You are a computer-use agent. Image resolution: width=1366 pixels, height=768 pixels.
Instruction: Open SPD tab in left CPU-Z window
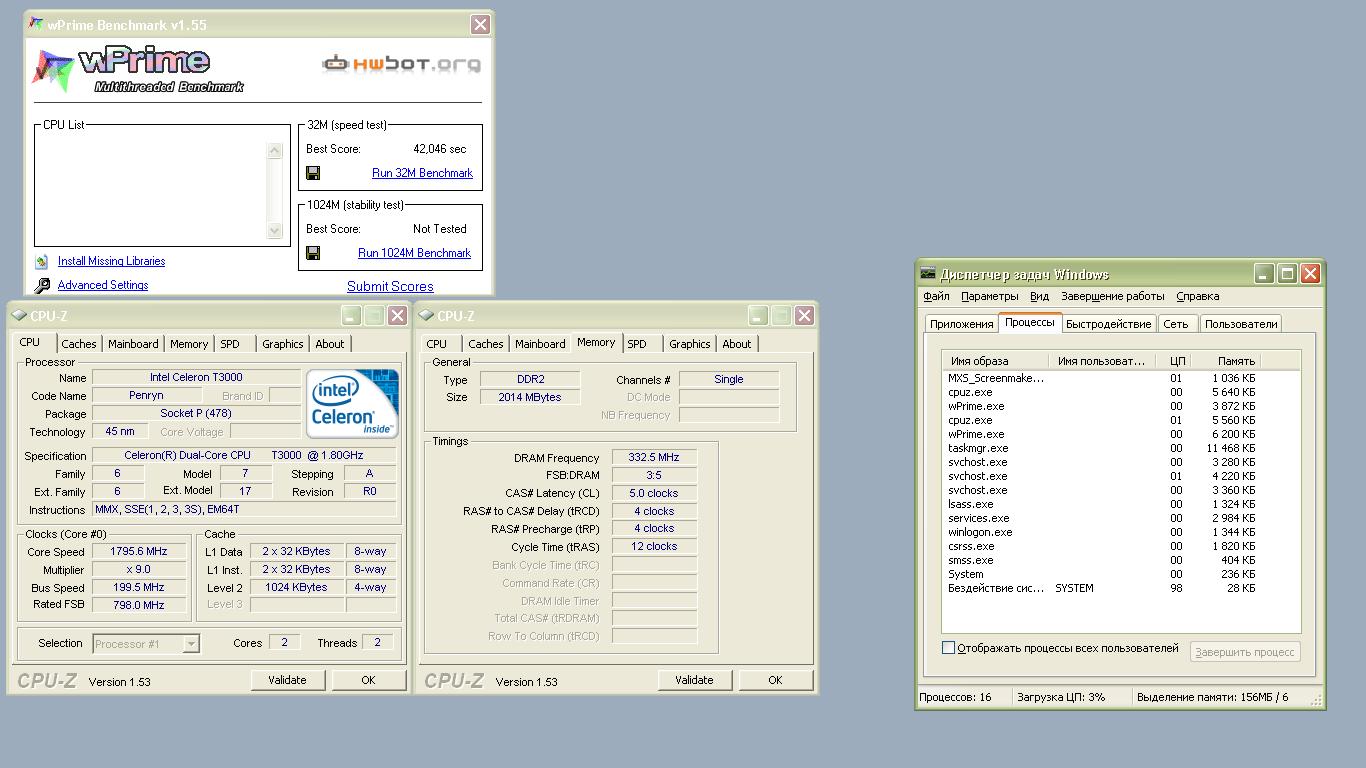click(230, 344)
